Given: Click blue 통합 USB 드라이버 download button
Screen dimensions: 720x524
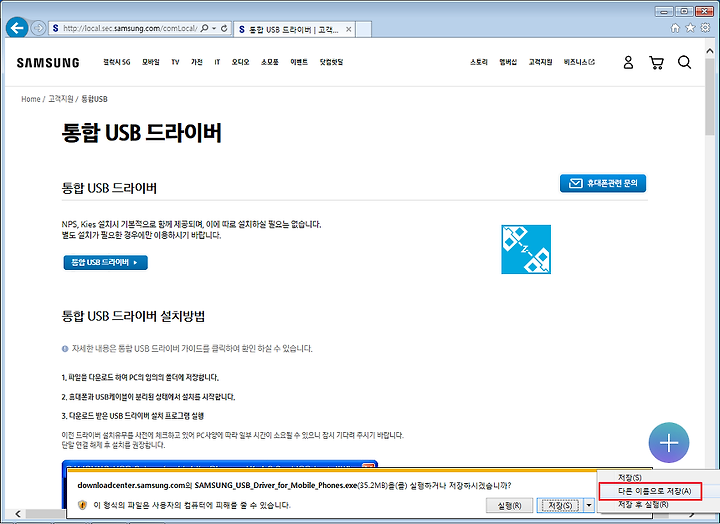Looking at the screenshot, I should pyautogui.click(x=106, y=263).
